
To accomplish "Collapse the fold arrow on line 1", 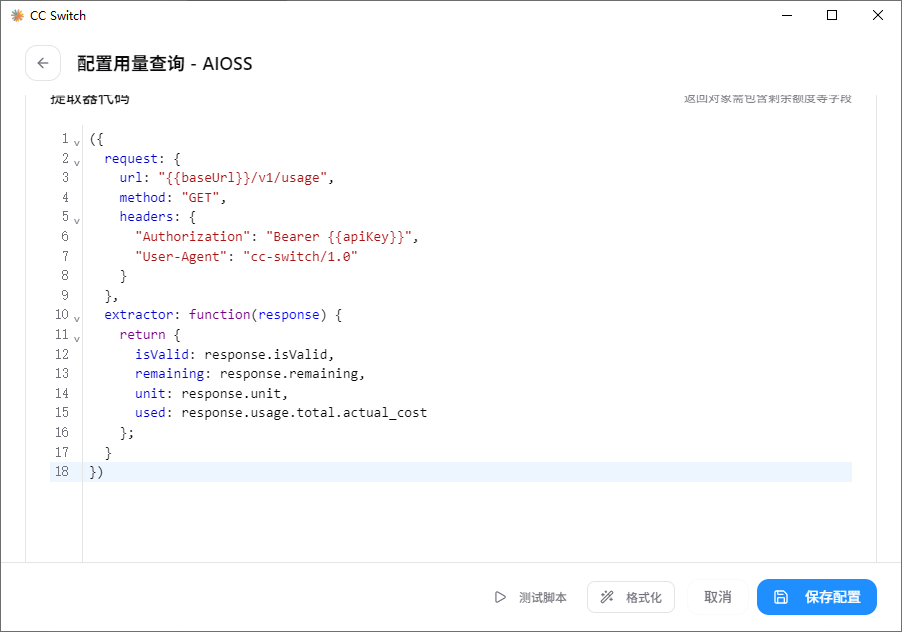I will point(77,142).
